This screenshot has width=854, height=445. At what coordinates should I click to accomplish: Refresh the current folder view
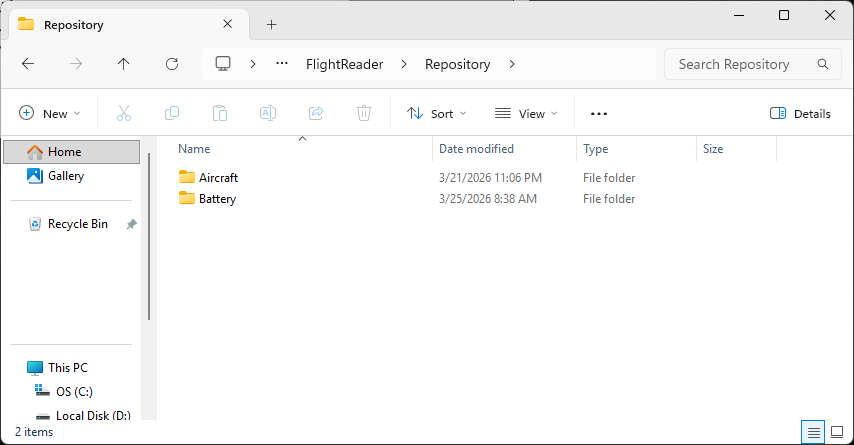coord(172,64)
